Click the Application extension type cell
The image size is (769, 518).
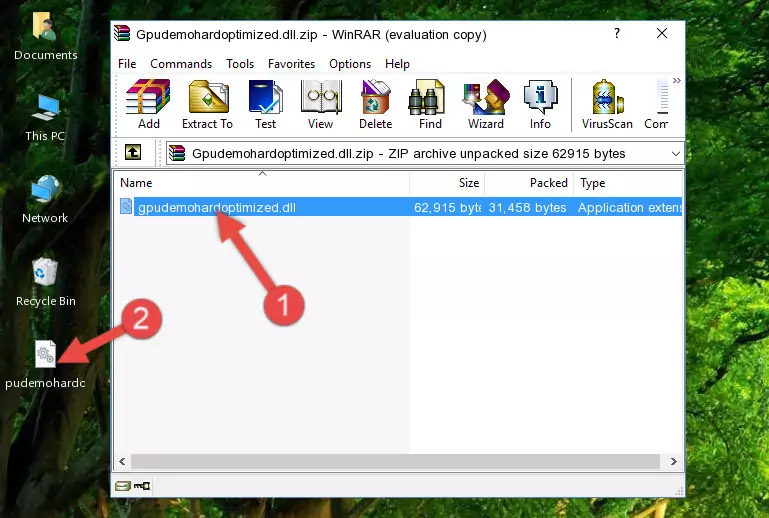[x=630, y=207]
